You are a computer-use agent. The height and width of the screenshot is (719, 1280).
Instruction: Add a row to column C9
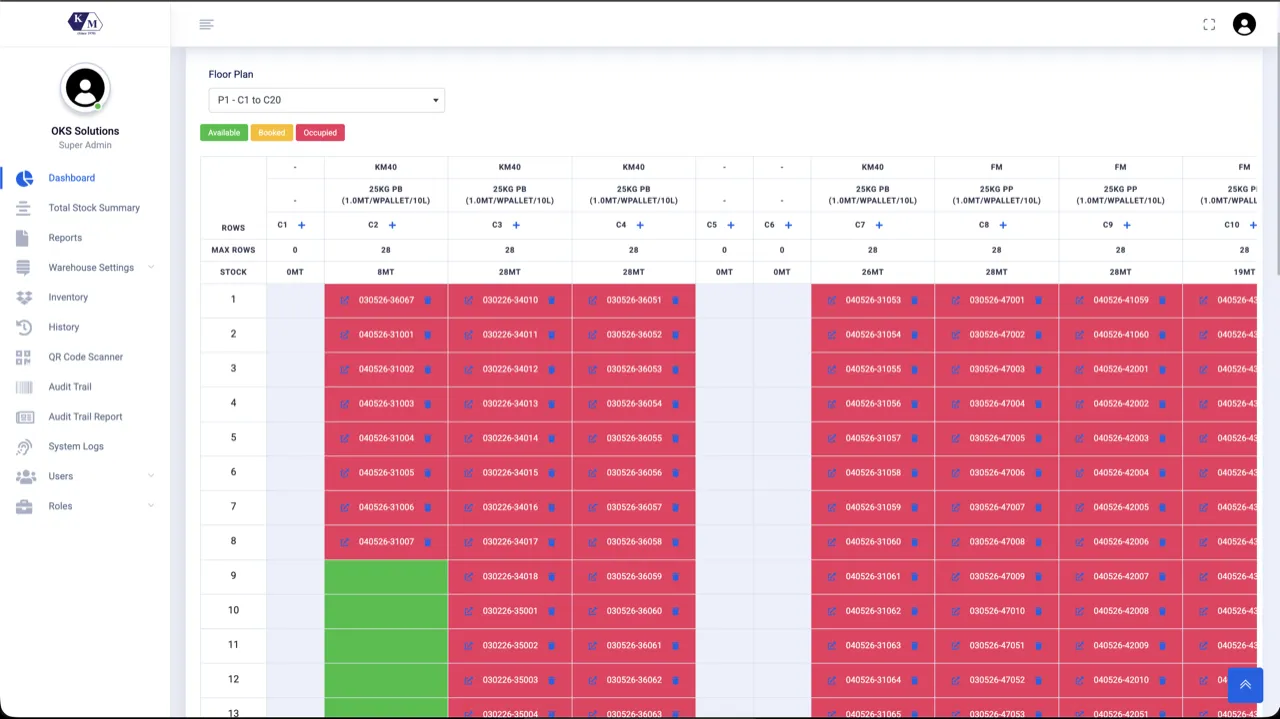pyautogui.click(x=1127, y=225)
